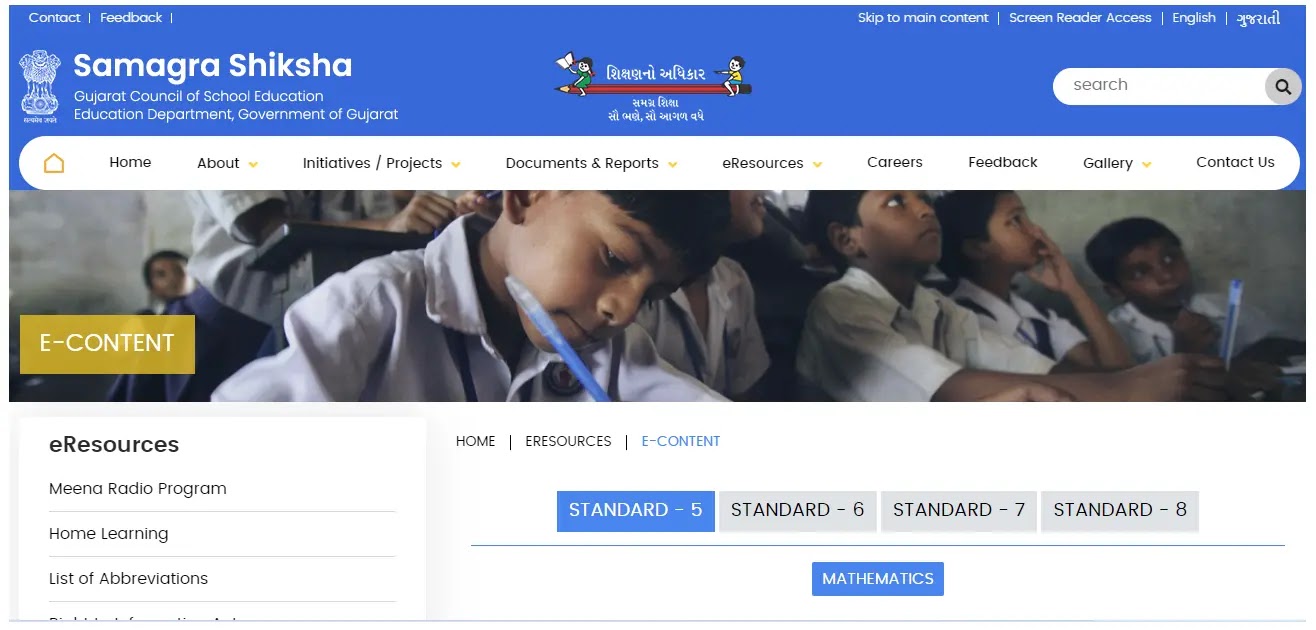Open the Careers menu item
Viewport: 1316px width, 630px height.
895,162
